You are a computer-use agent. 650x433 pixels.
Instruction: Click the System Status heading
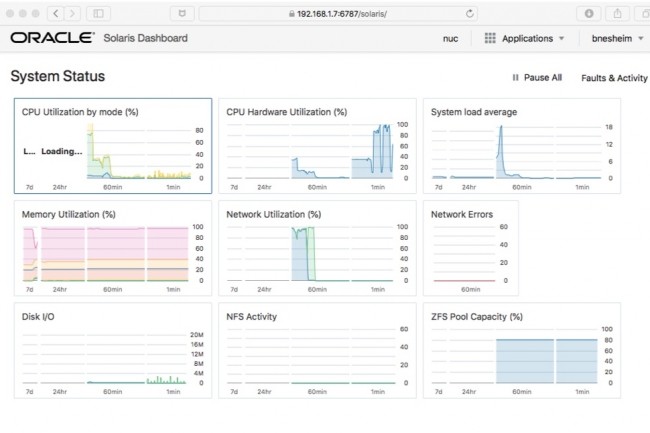coord(58,76)
